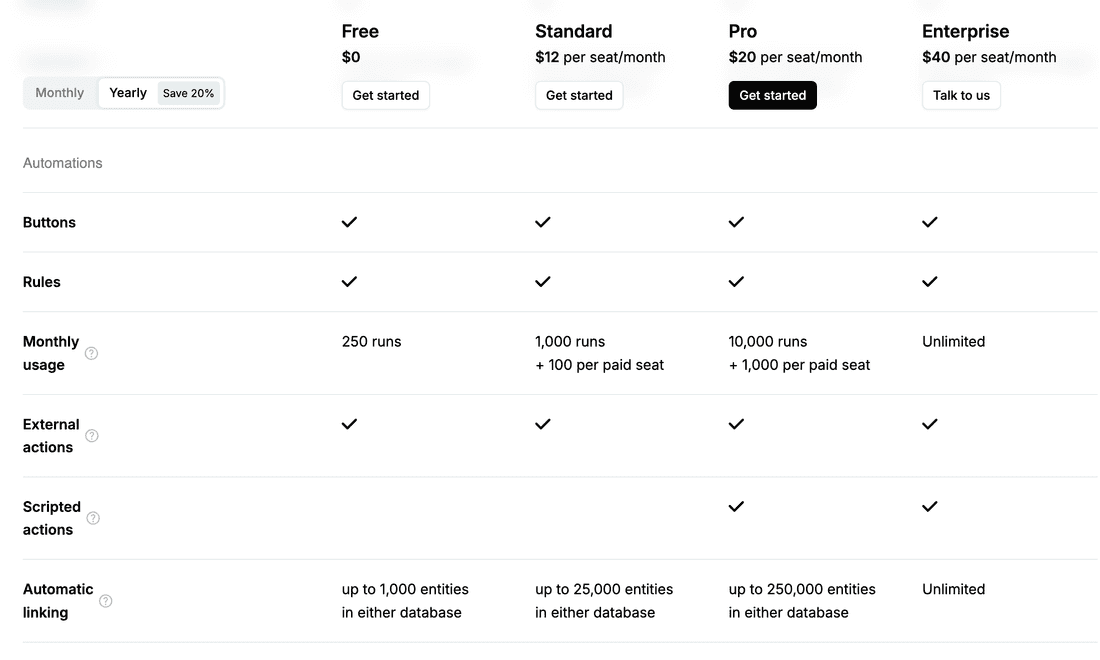Click help icon next to Monthly usage
Viewport: 1100px width, 660px height.
pos(91,353)
